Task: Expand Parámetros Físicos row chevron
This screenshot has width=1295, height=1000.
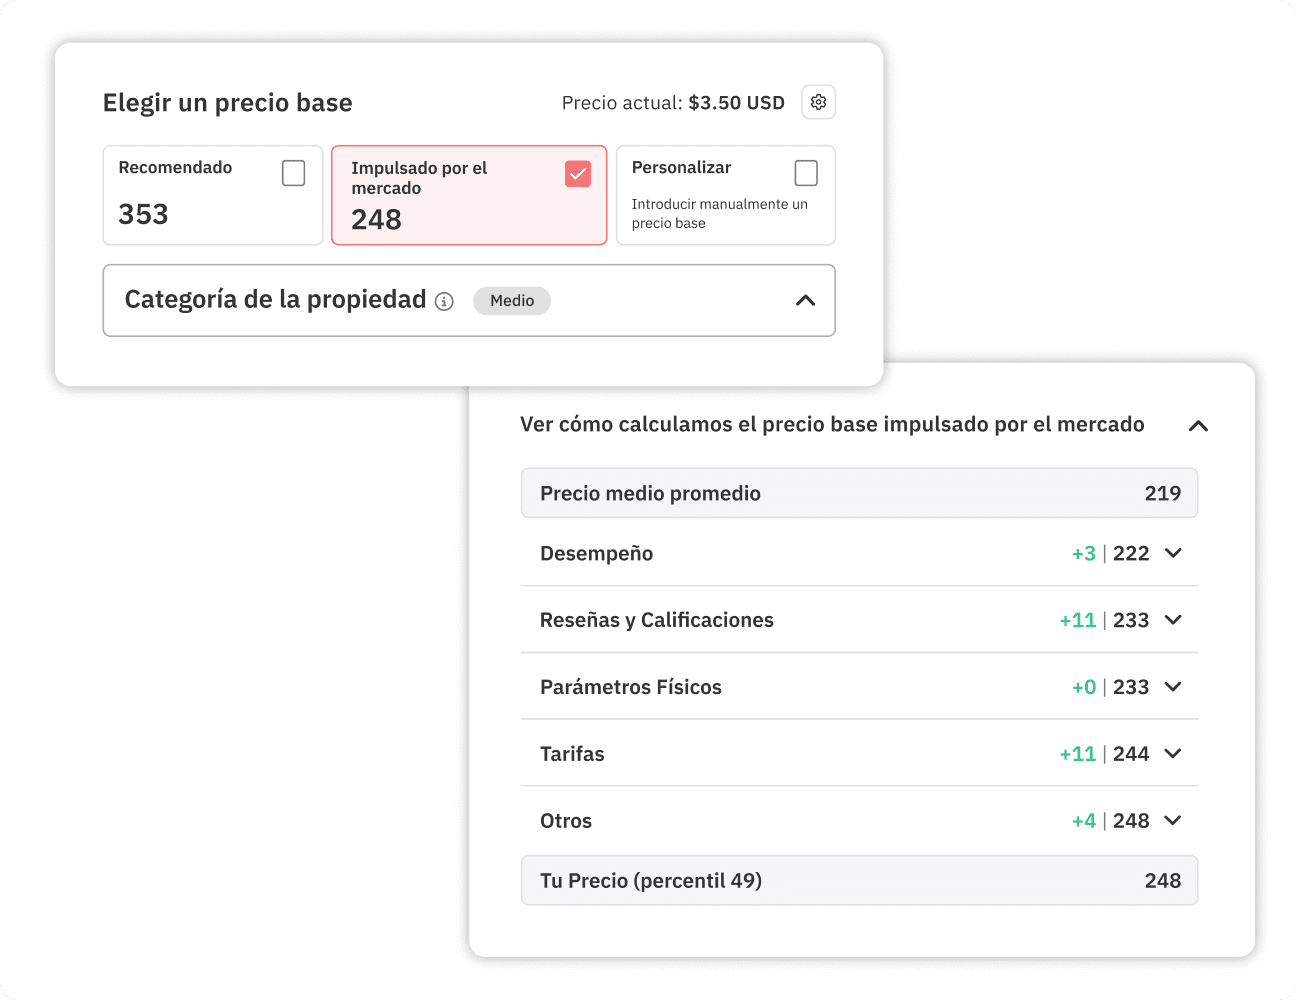Action: click(1173, 687)
